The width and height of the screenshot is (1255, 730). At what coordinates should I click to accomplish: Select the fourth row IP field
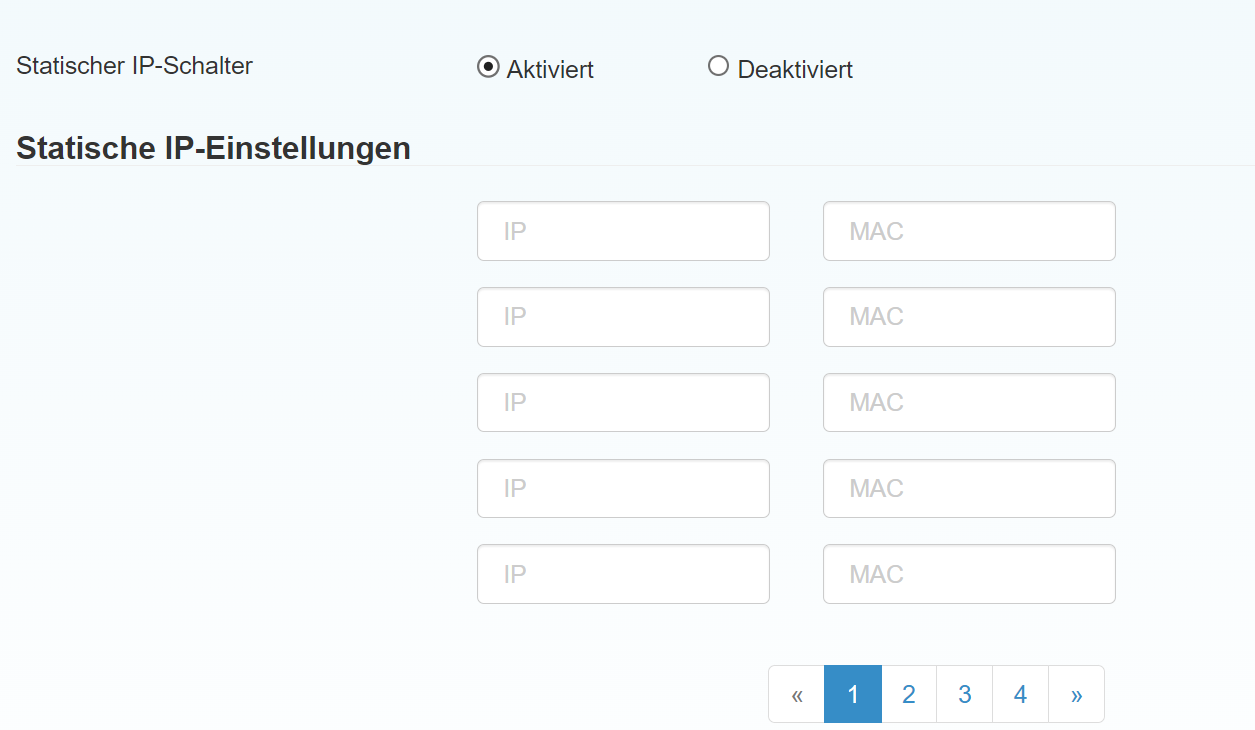coord(623,489)
